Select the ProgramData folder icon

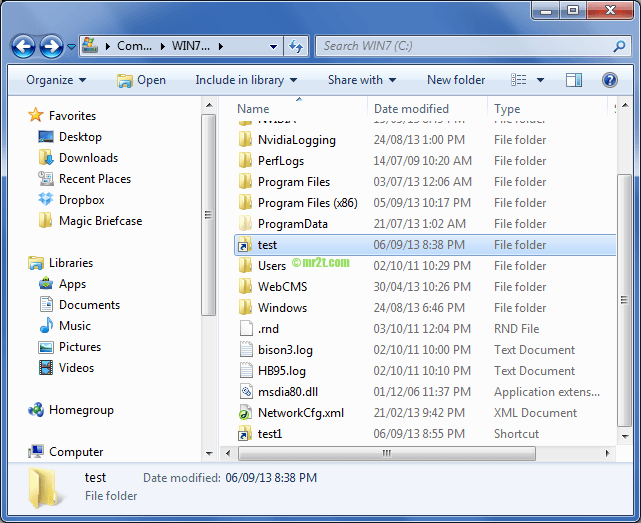tap(245, 223)
